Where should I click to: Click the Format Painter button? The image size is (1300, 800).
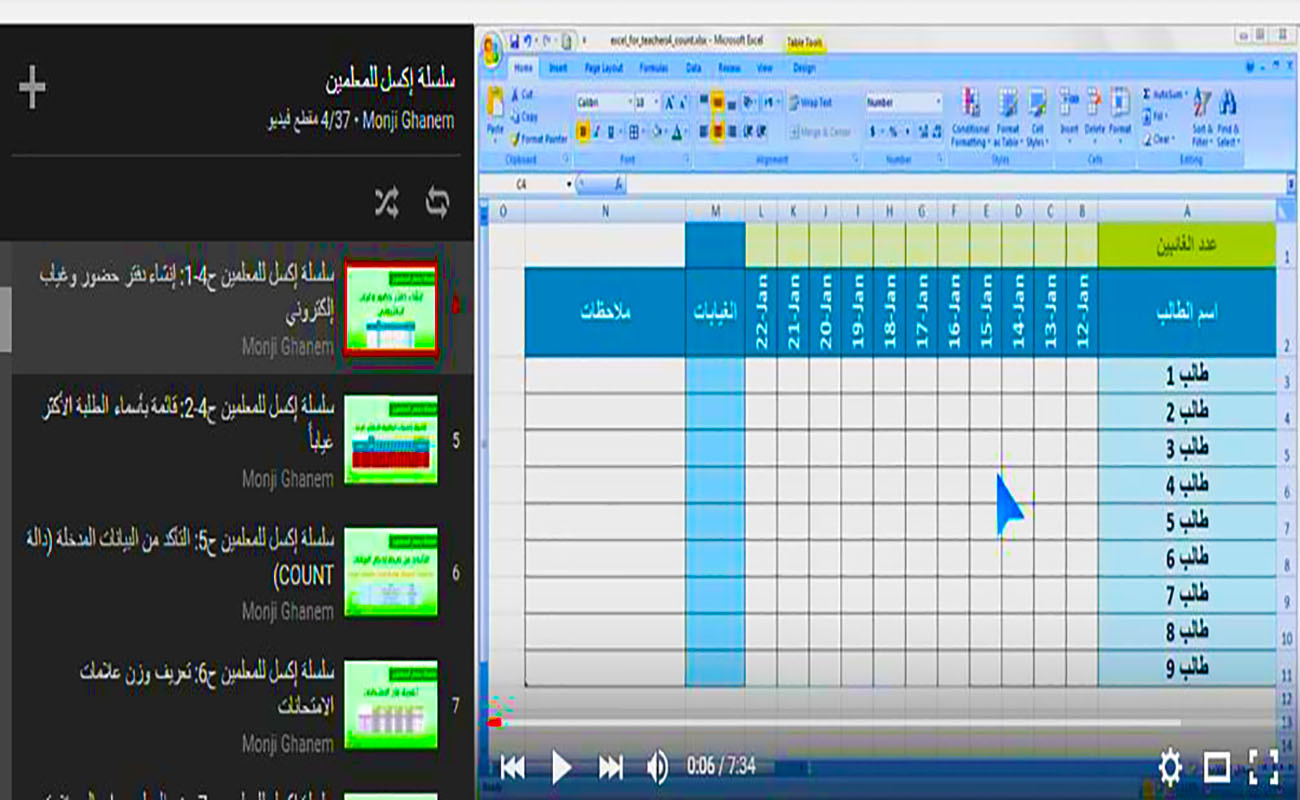[539, 139]
